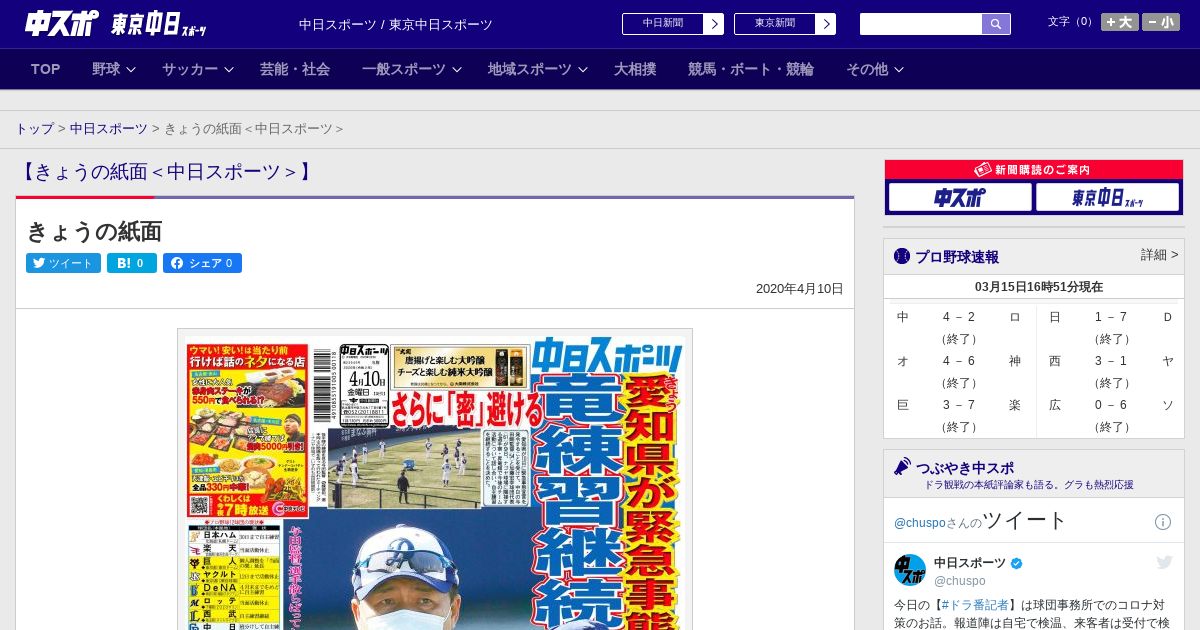The image size is (1200, 630).
Task: Click the 新聞購読のご案内 banner heading
Action: pyautogui.click(x=1034, y=170)
